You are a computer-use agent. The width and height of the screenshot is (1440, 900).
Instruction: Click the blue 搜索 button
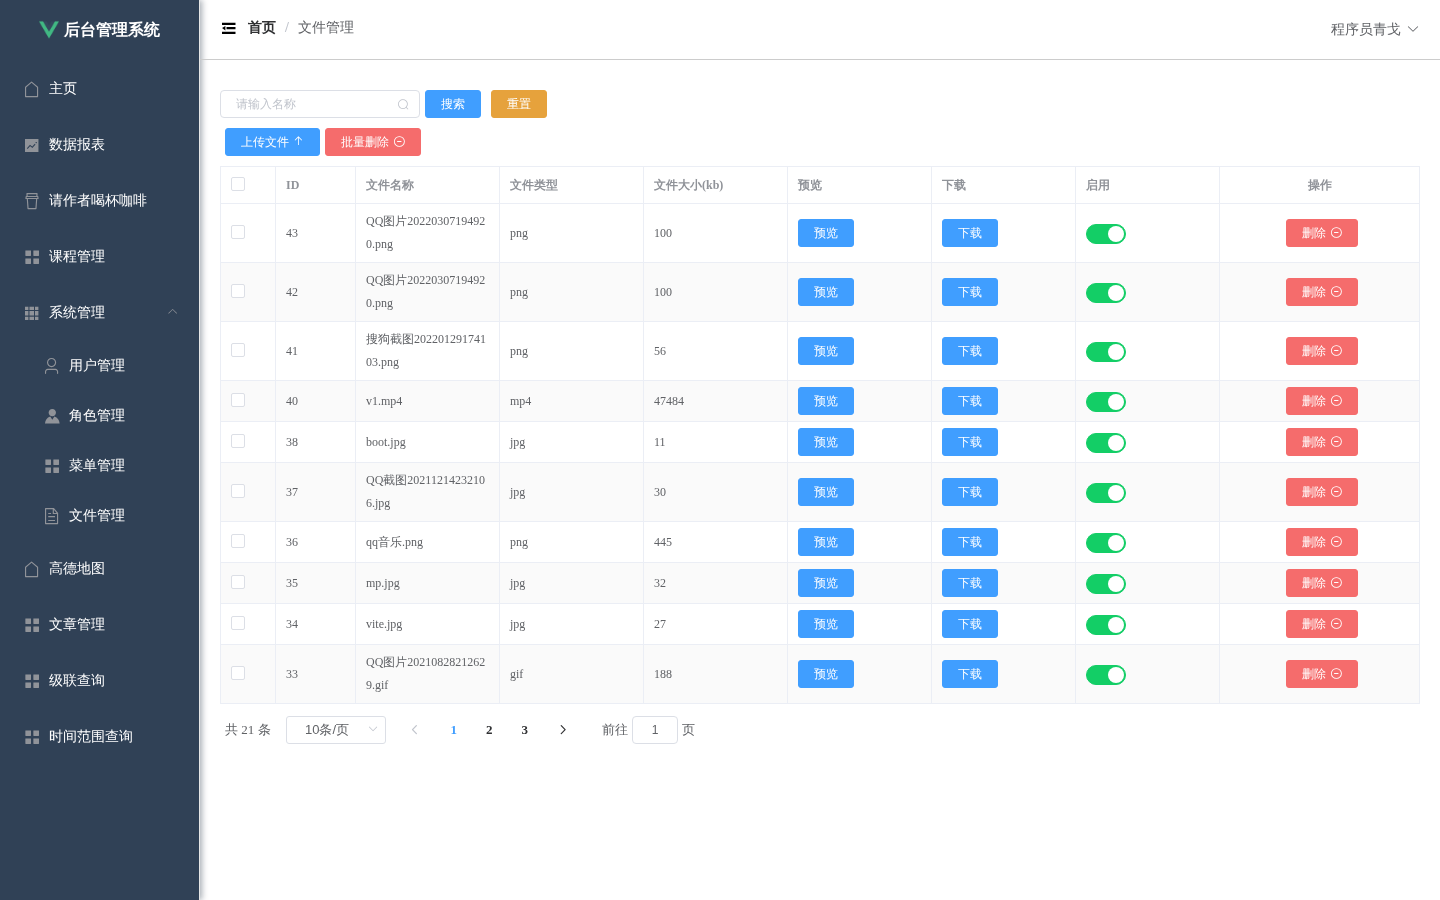[x=453, y=104]
